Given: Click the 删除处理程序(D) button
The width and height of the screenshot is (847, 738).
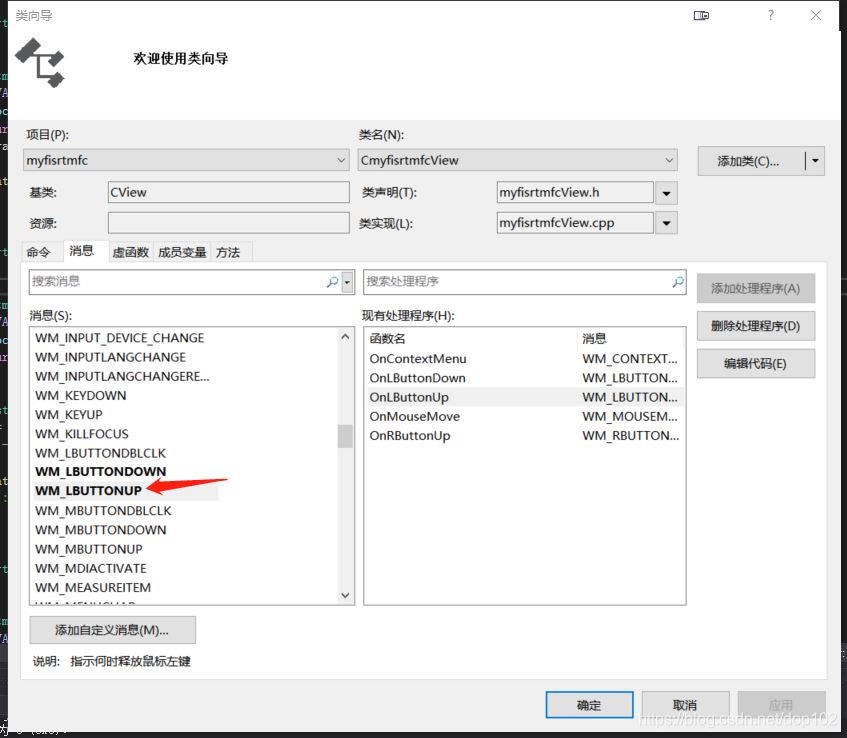Looking at the screenshot, I should (x=755, y=326).
